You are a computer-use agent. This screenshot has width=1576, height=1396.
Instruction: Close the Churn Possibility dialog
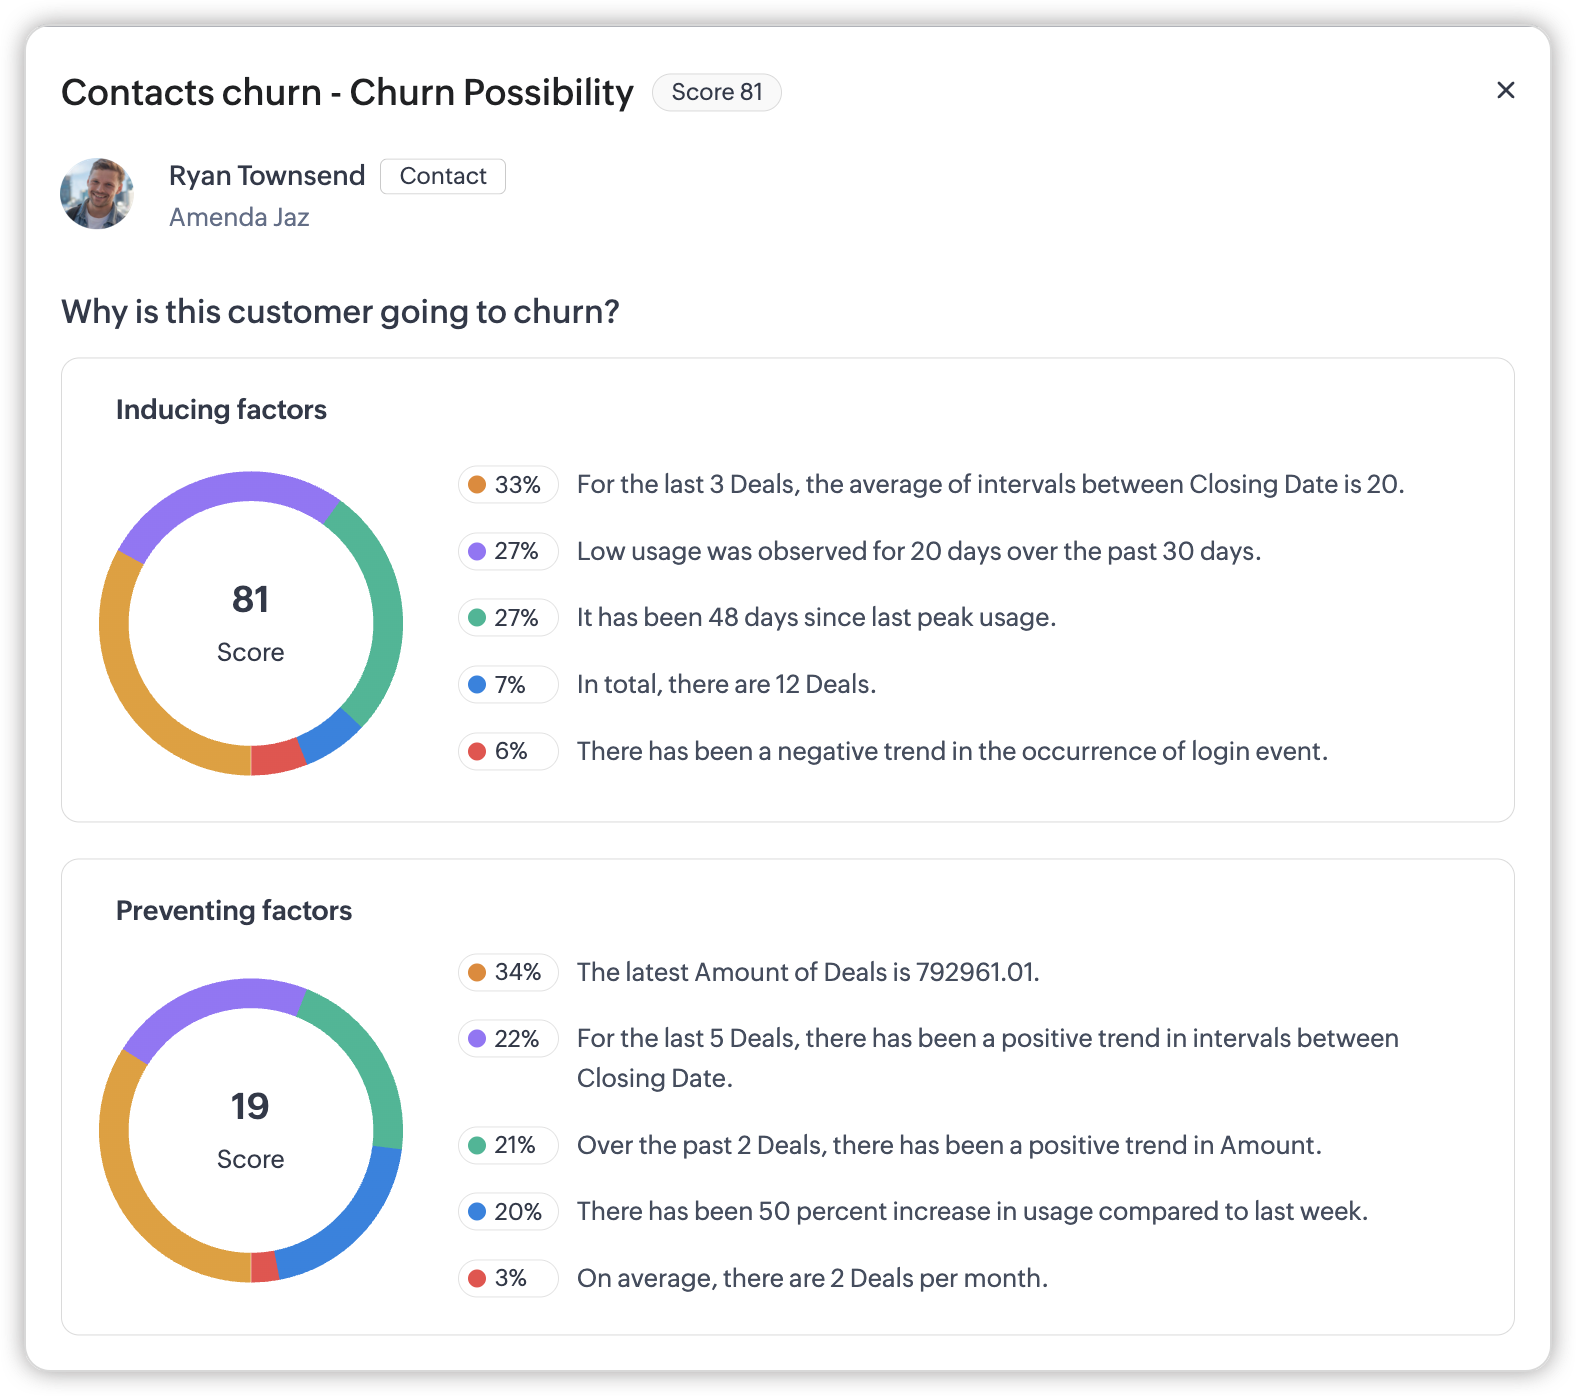click(x=1505, y=90)
